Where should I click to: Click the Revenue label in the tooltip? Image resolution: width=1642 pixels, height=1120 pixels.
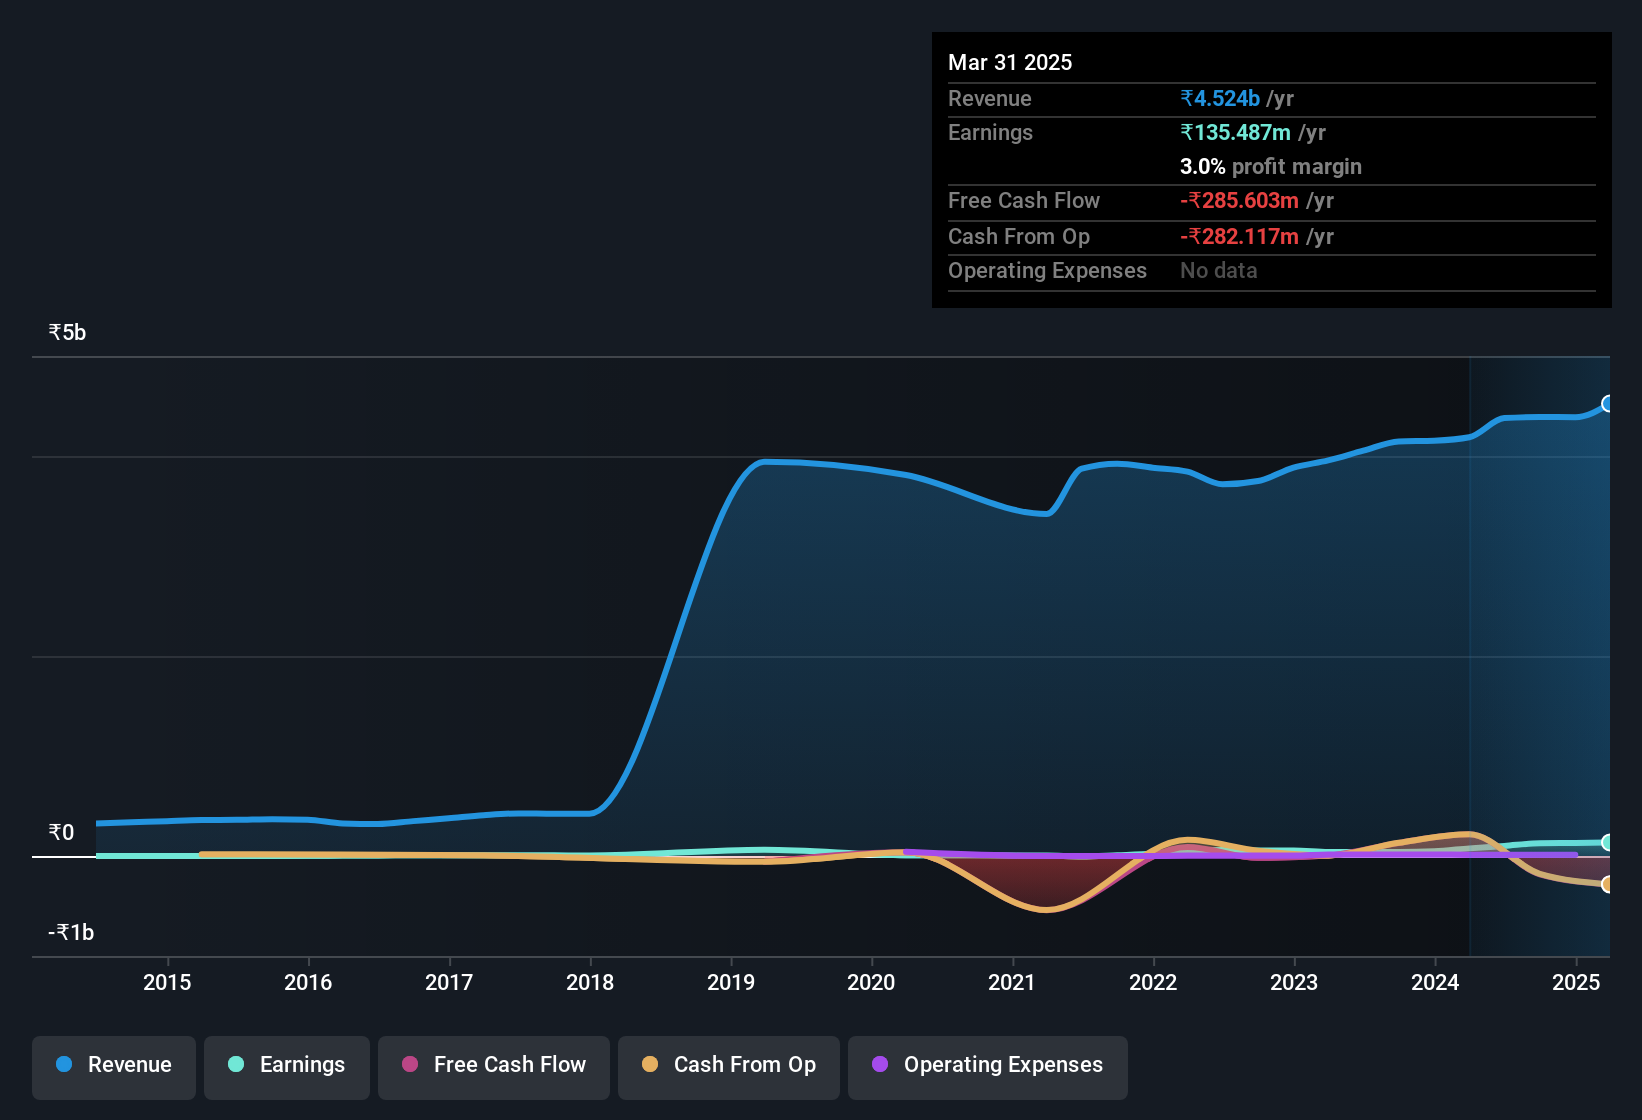point(990,99)
